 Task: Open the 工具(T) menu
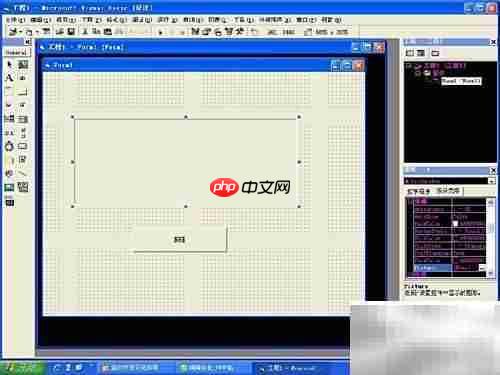click(244, 20)
